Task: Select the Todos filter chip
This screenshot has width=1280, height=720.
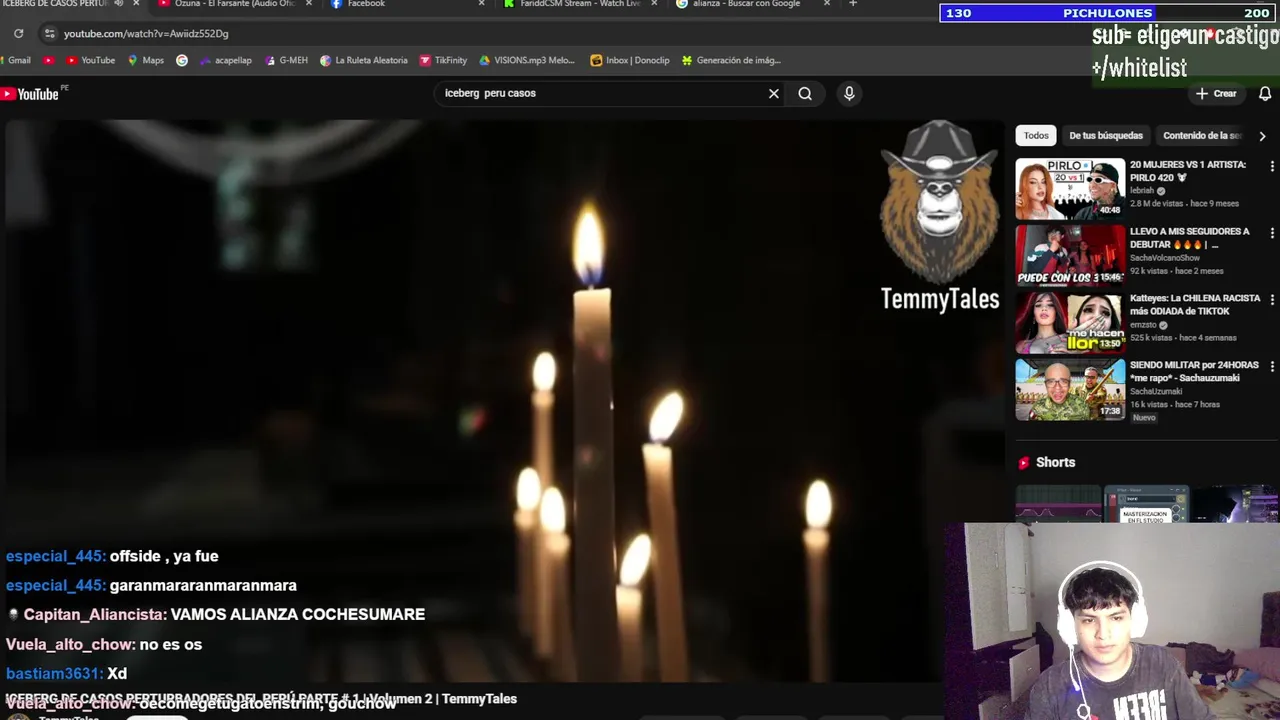Action: pos(1036,135)
